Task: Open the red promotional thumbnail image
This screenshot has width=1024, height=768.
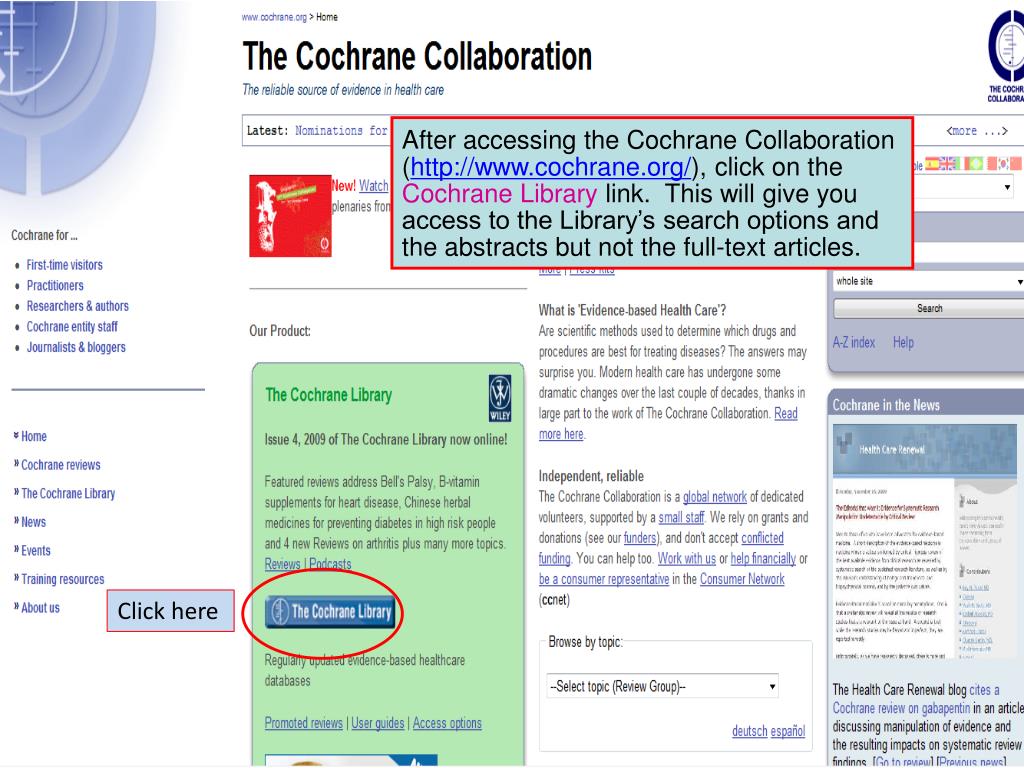Action: pyautogui.click(x=290, y=216)
